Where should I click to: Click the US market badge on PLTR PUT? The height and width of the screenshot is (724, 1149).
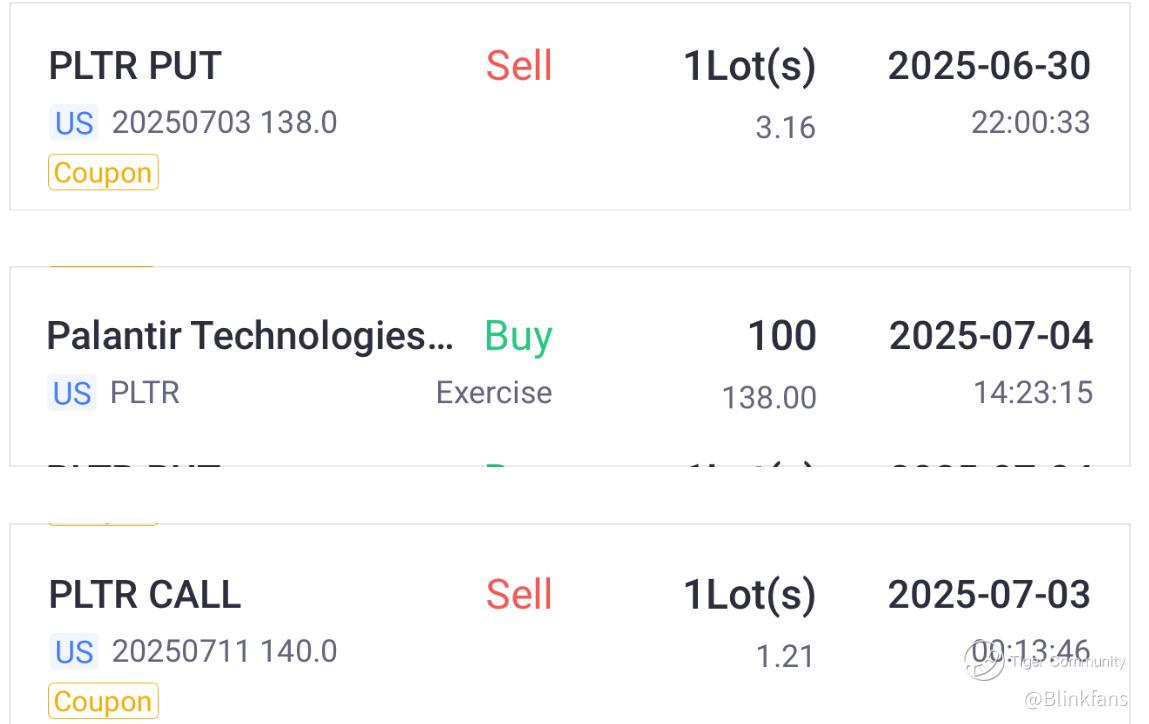(73, 123)
